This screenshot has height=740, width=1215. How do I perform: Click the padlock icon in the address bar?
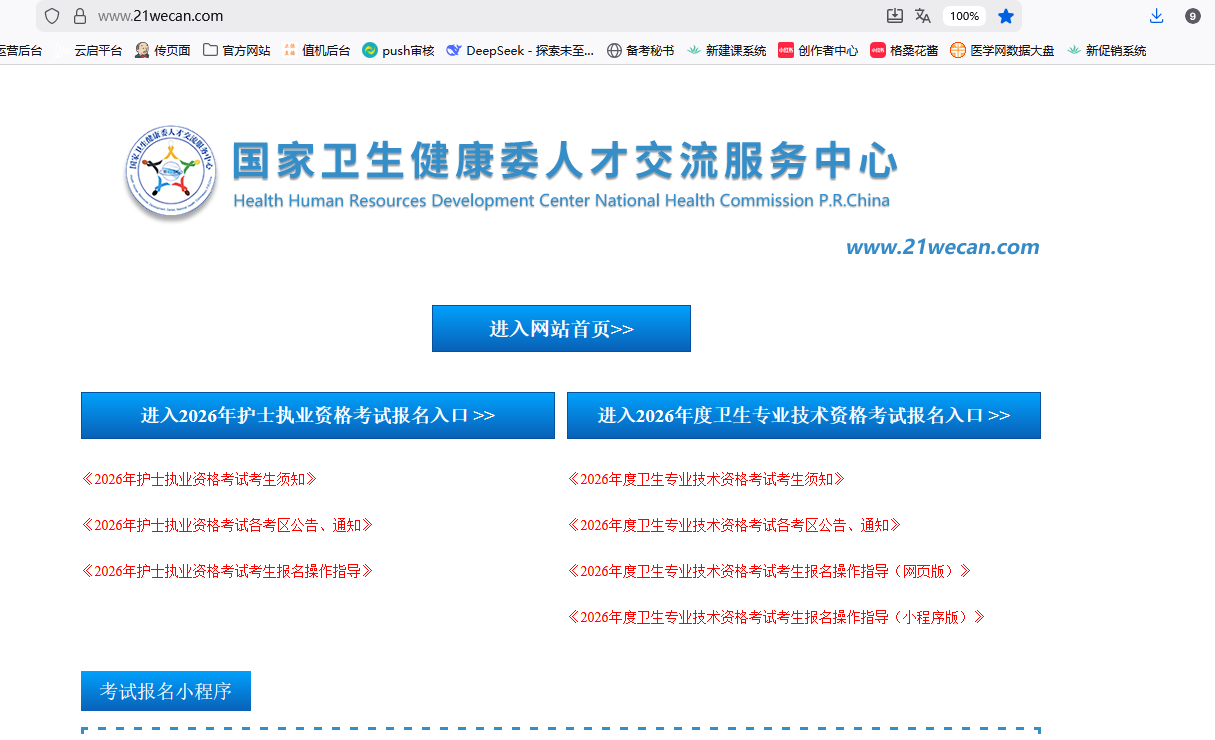pyautogui.click(x=80, y=15)
